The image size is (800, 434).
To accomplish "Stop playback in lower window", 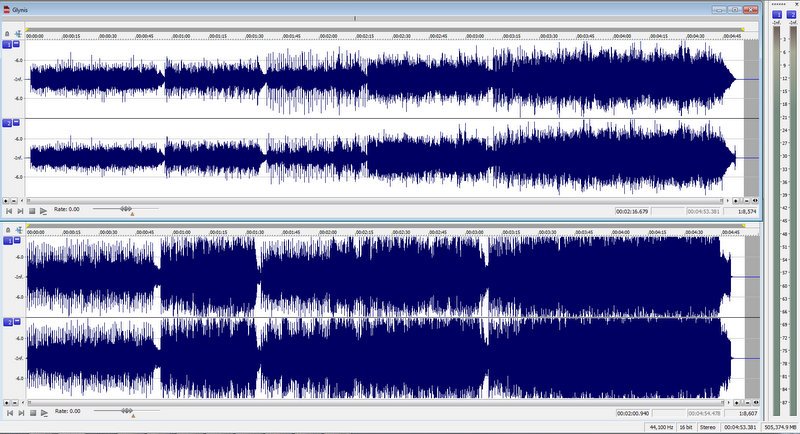I will click(33, 413).
